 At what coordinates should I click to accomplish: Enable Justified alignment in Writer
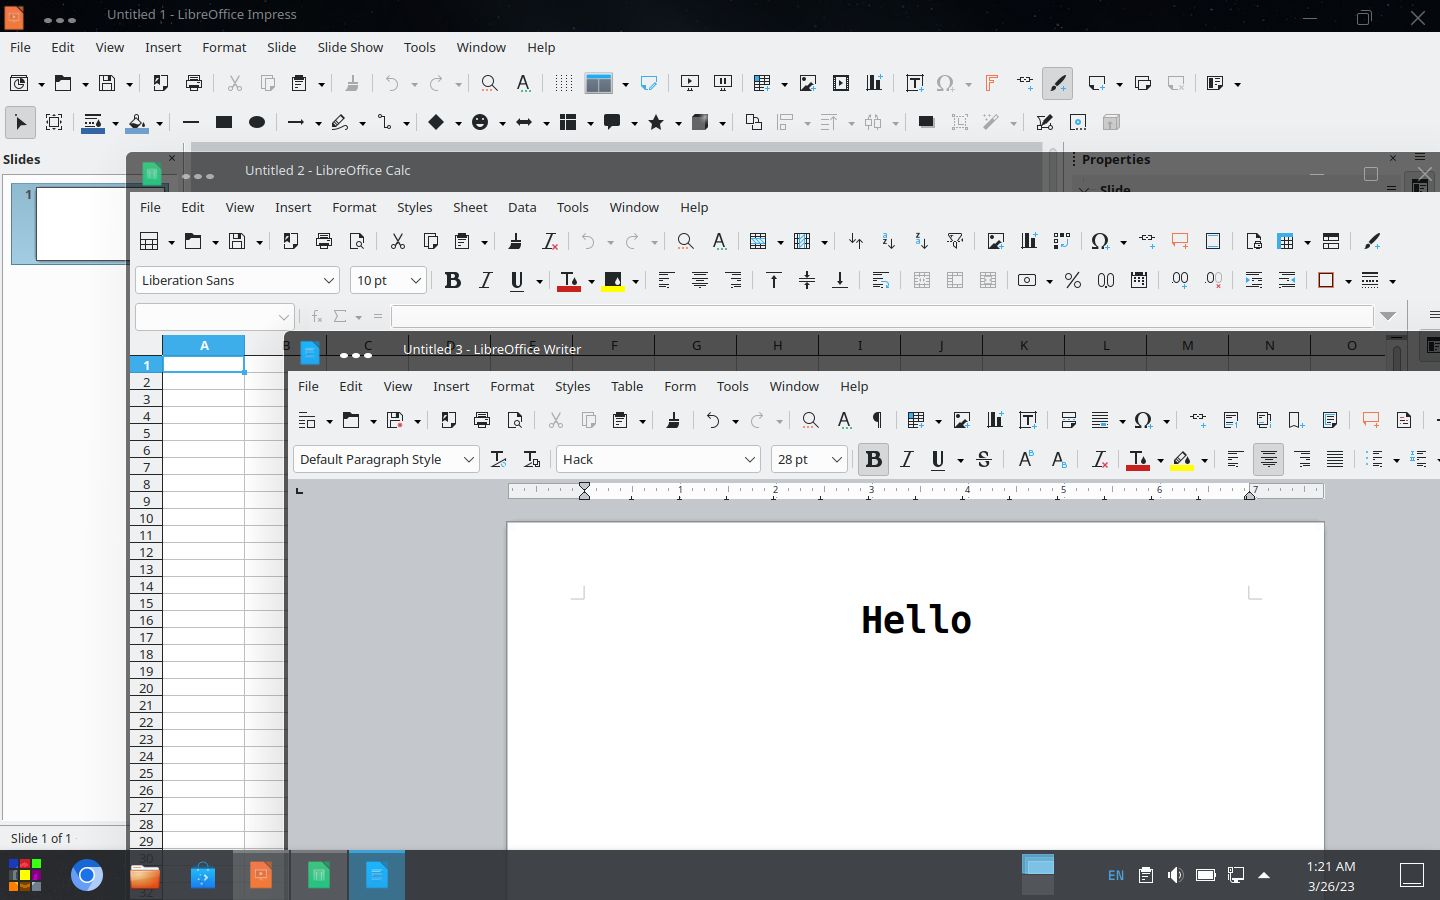(x=1335, y=459)
